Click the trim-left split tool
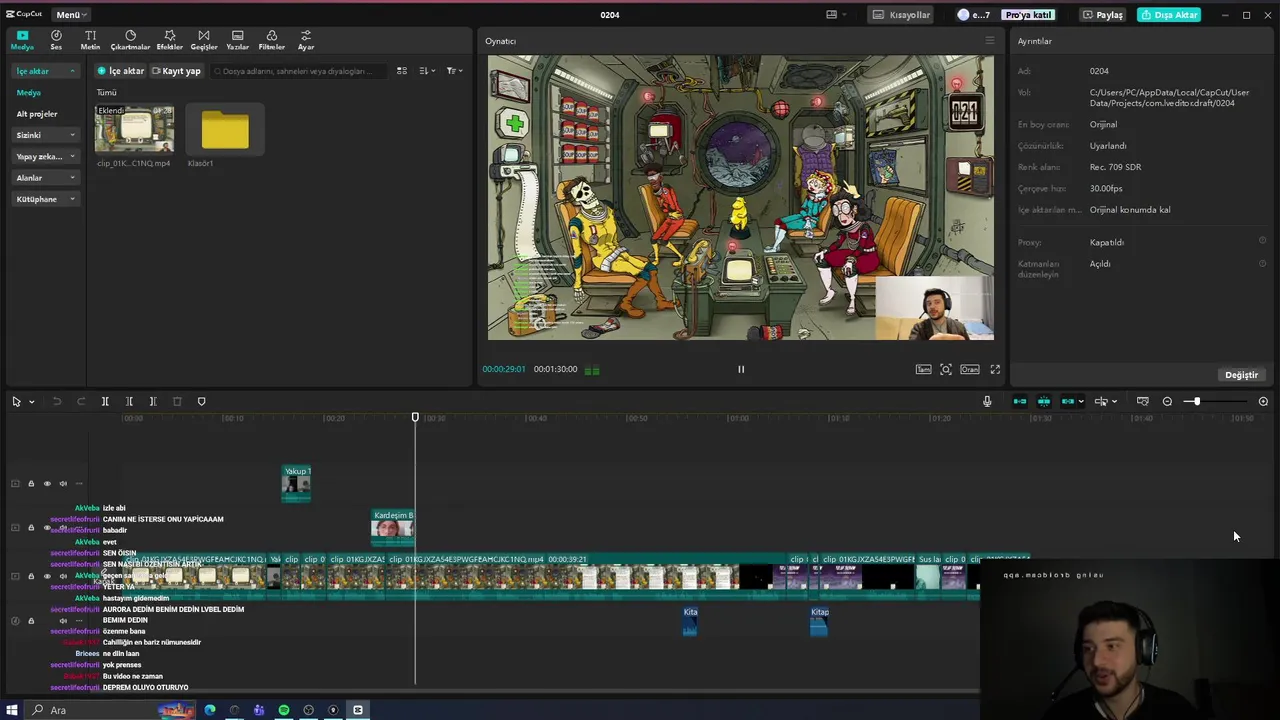Image resolution: width=1280 pixels, height=720 pixels. tap(129, 401)
